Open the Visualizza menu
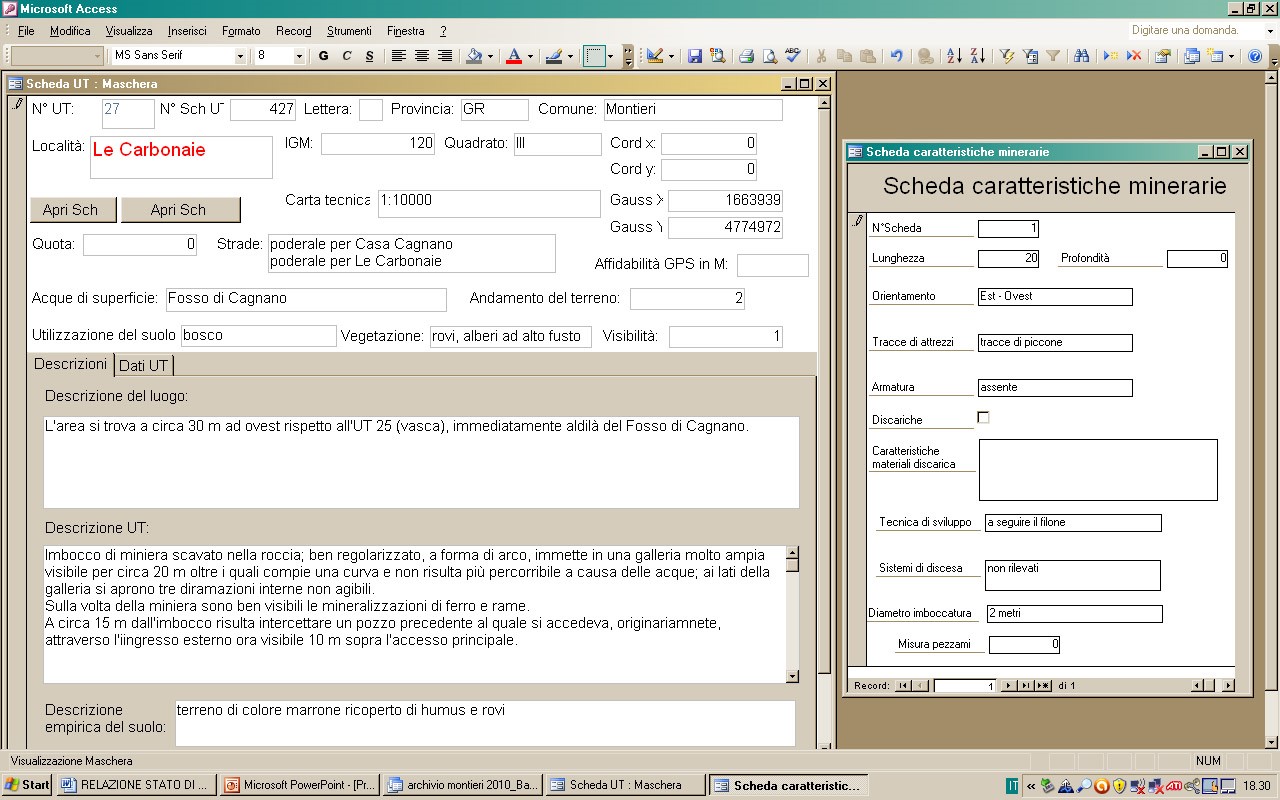Screen dimensions: 1280x800 tap(129, 31)
